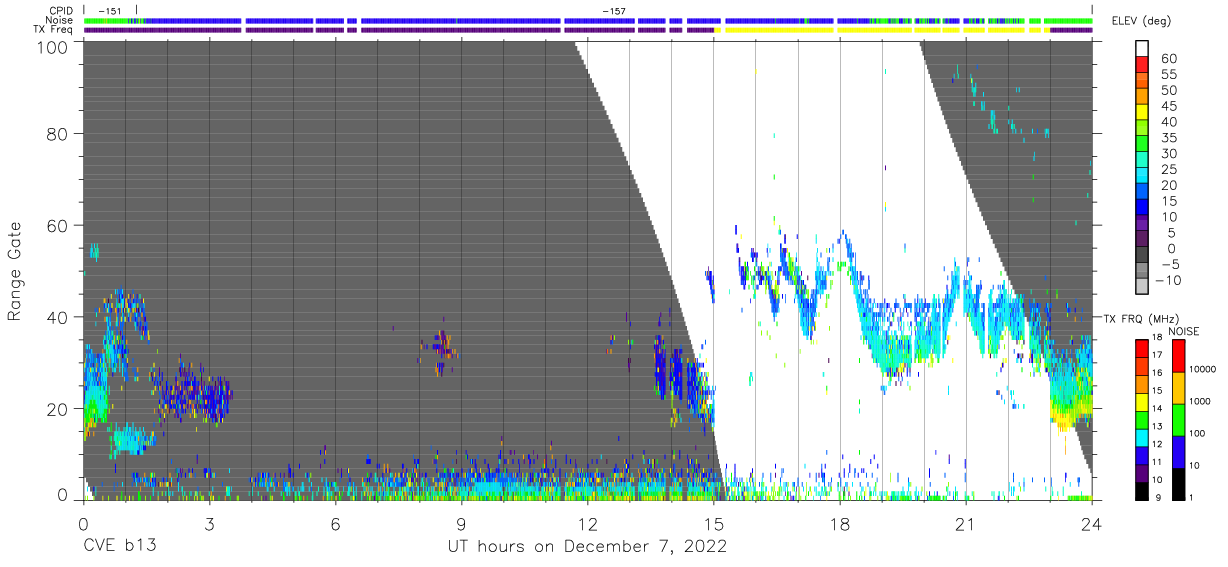
Task: Click the red top segment of NOISE colorbar
Action: 1178,355
